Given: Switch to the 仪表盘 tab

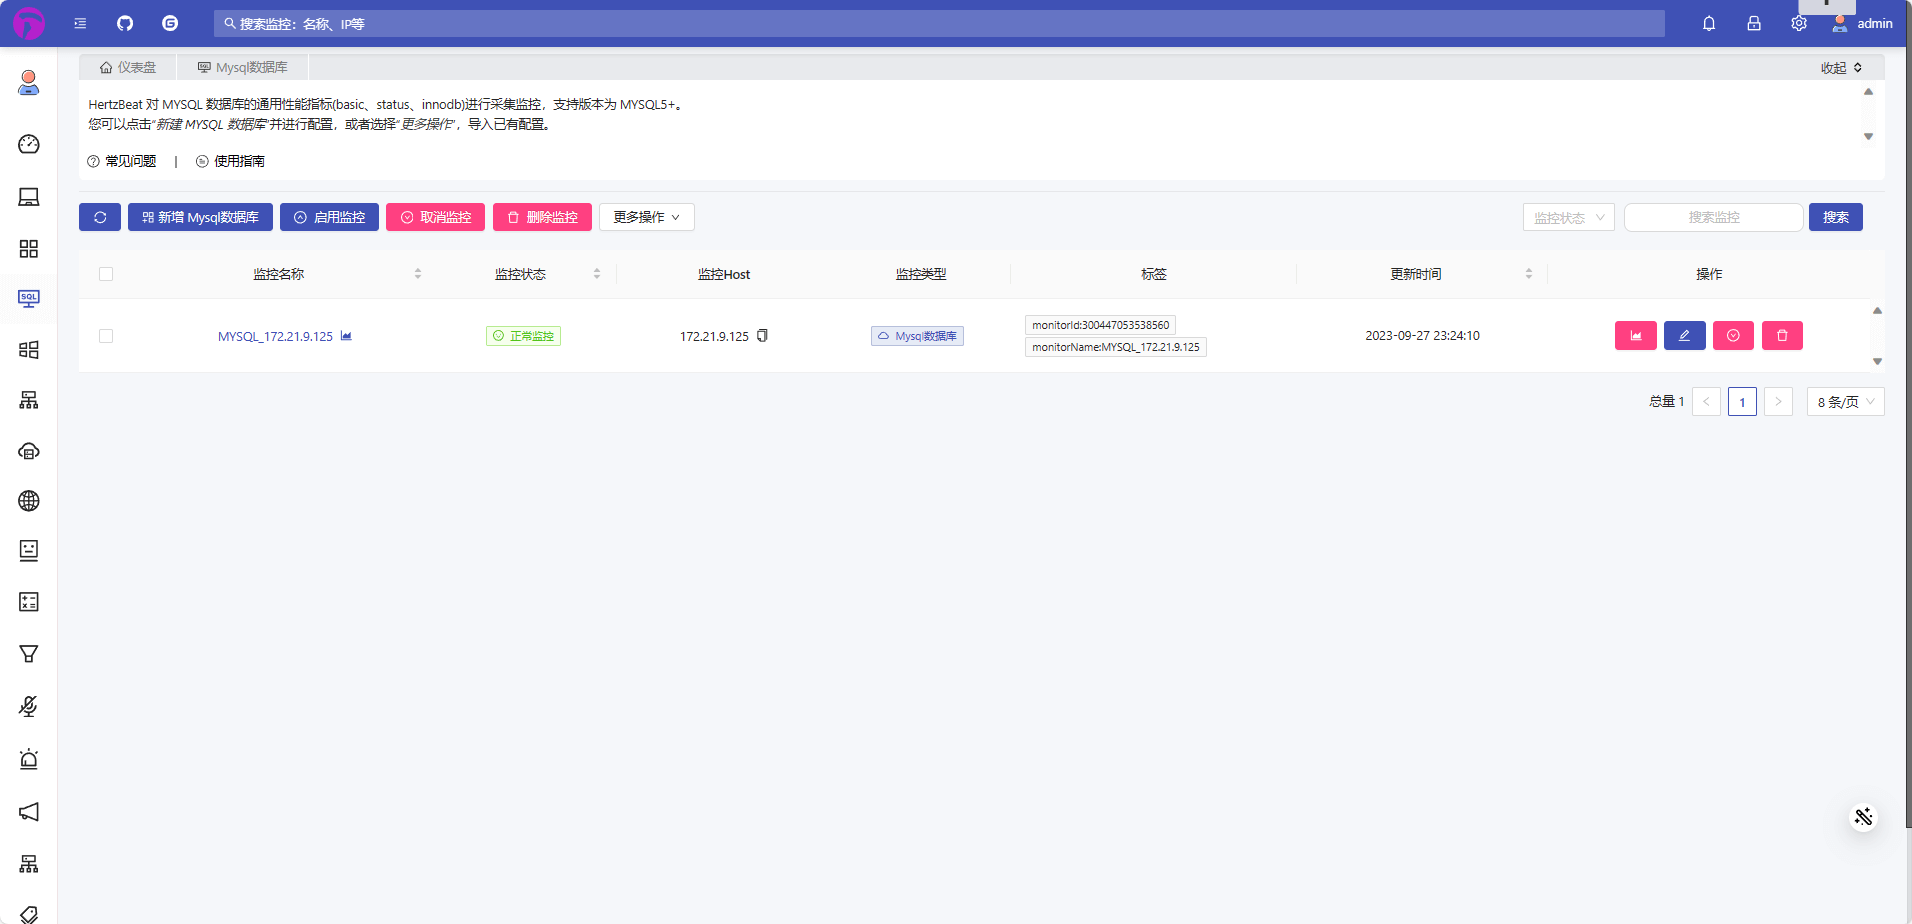Looking at the screenshot, I should (x=128, y=66).
